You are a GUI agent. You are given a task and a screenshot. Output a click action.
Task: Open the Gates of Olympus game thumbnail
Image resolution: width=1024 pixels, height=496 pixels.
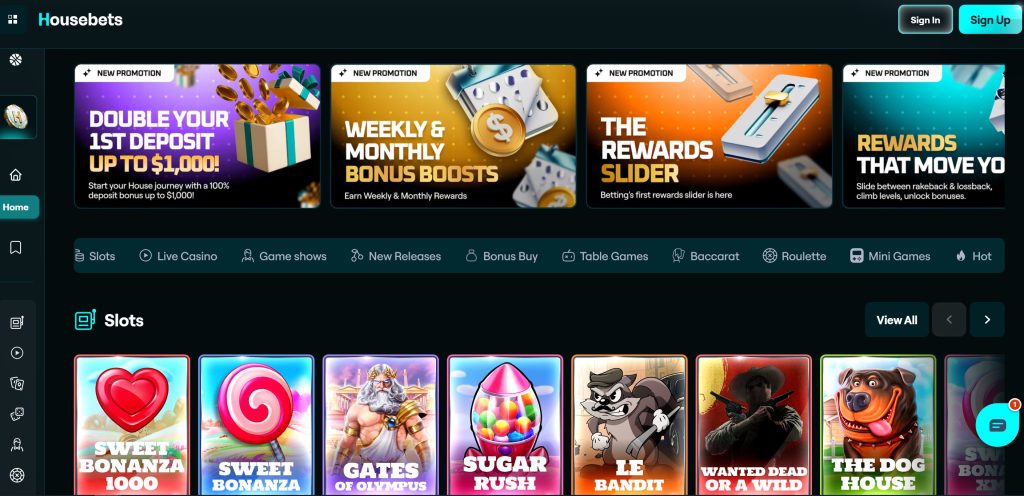(381, 424)
